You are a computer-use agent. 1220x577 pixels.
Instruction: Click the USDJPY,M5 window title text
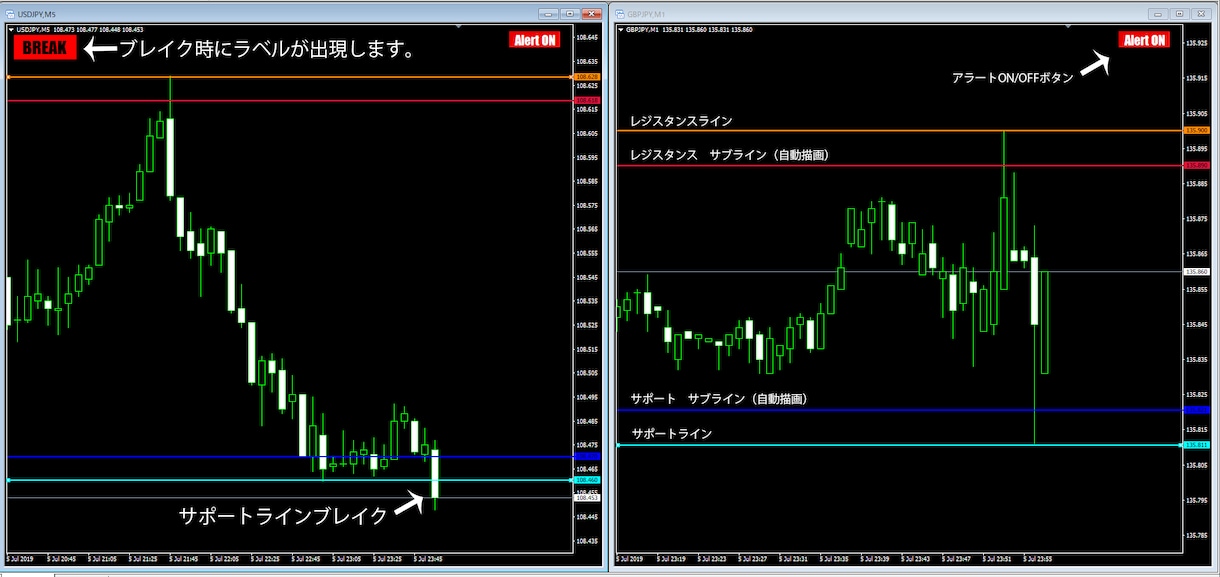tap(37, 14)
